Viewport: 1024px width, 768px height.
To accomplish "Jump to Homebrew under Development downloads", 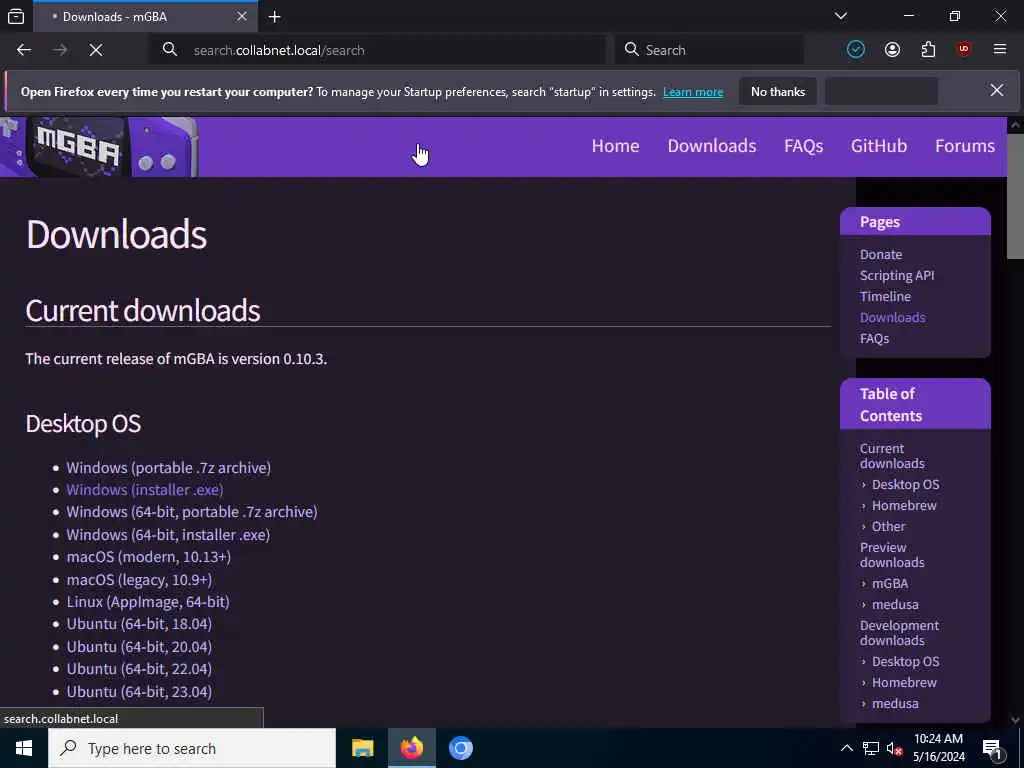I will coord(904,682).
